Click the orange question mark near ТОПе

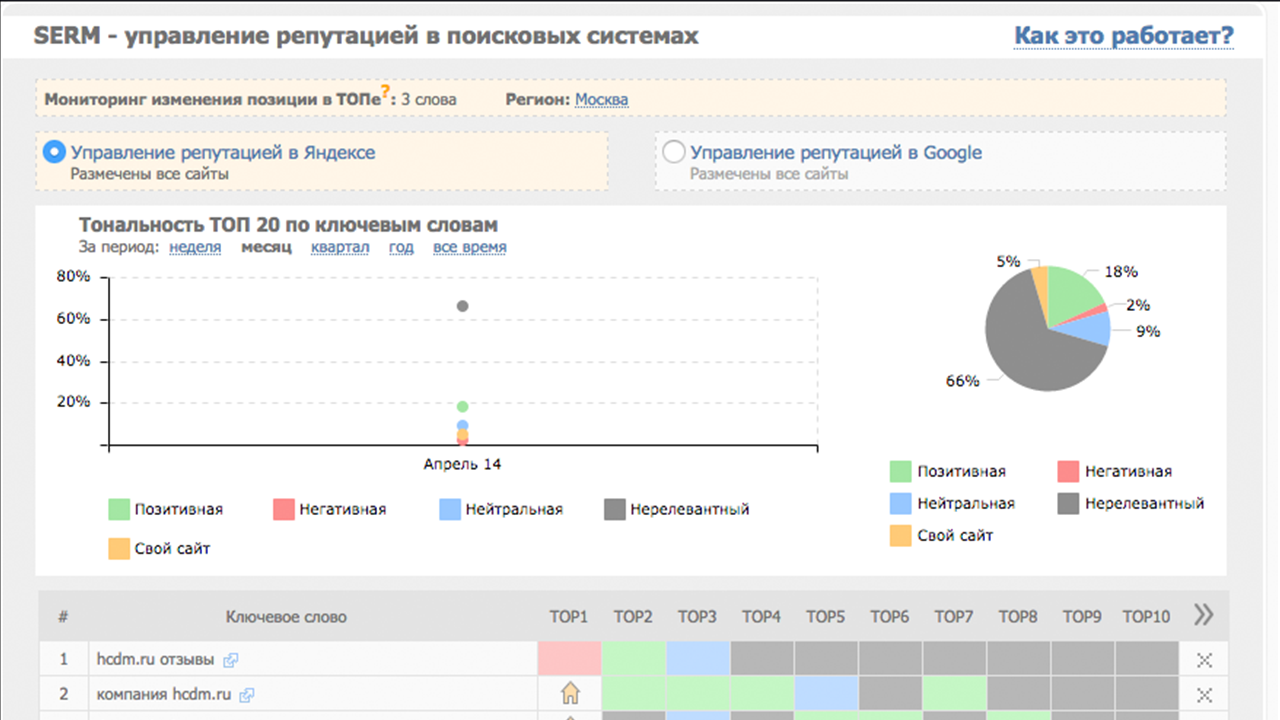pyautogui.click(x=386, y=92)
